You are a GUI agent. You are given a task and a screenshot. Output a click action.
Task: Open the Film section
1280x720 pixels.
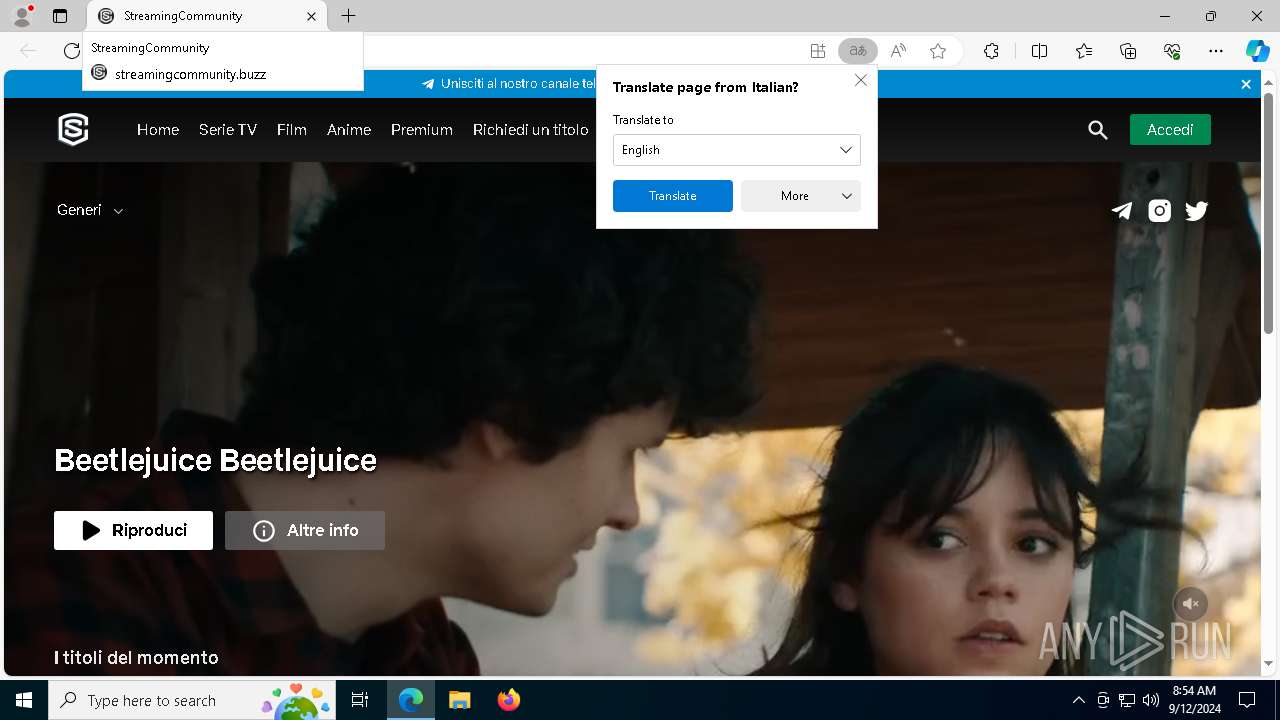(292, 130)
